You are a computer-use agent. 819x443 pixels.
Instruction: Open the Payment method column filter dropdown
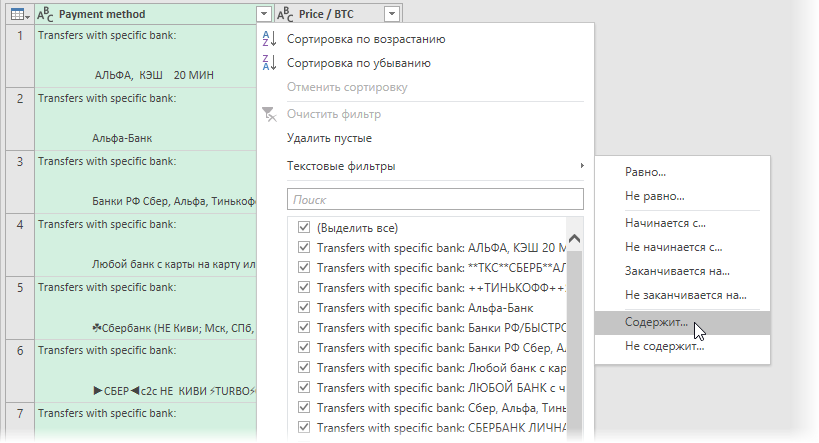pyautogui.click(x=264, y=14)
